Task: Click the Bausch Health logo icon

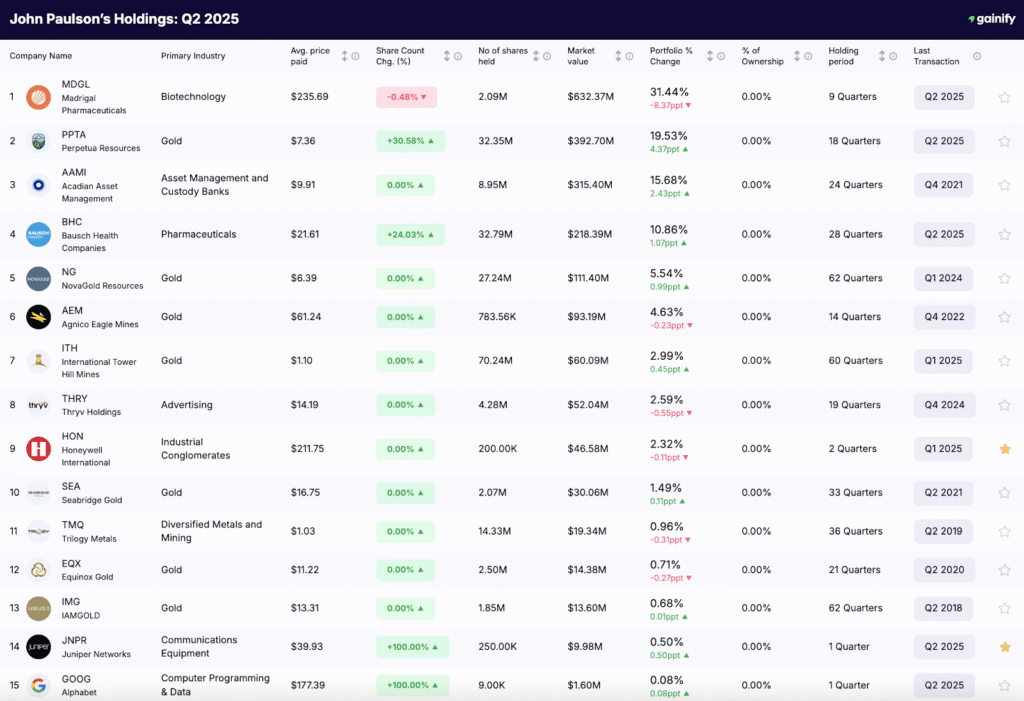Action: coord(39,235)
